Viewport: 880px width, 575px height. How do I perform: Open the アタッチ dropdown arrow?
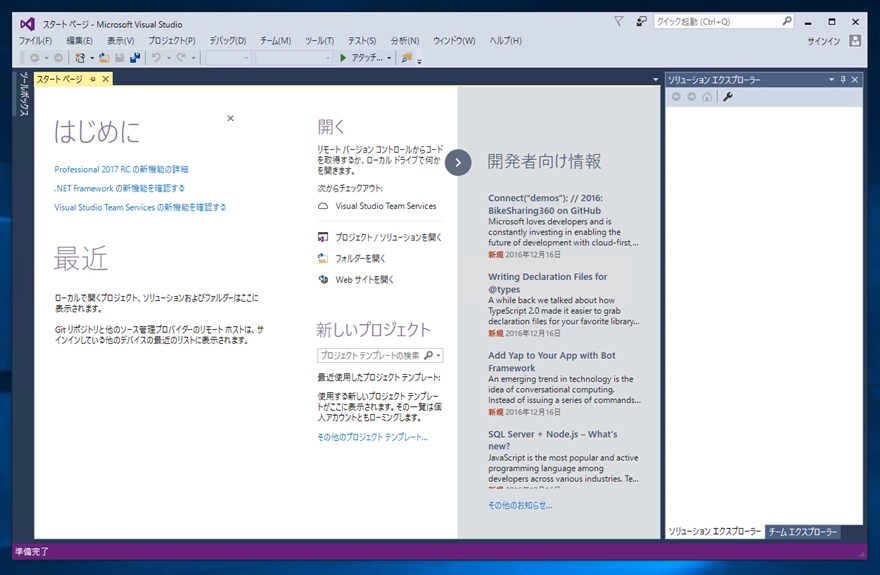389,58
